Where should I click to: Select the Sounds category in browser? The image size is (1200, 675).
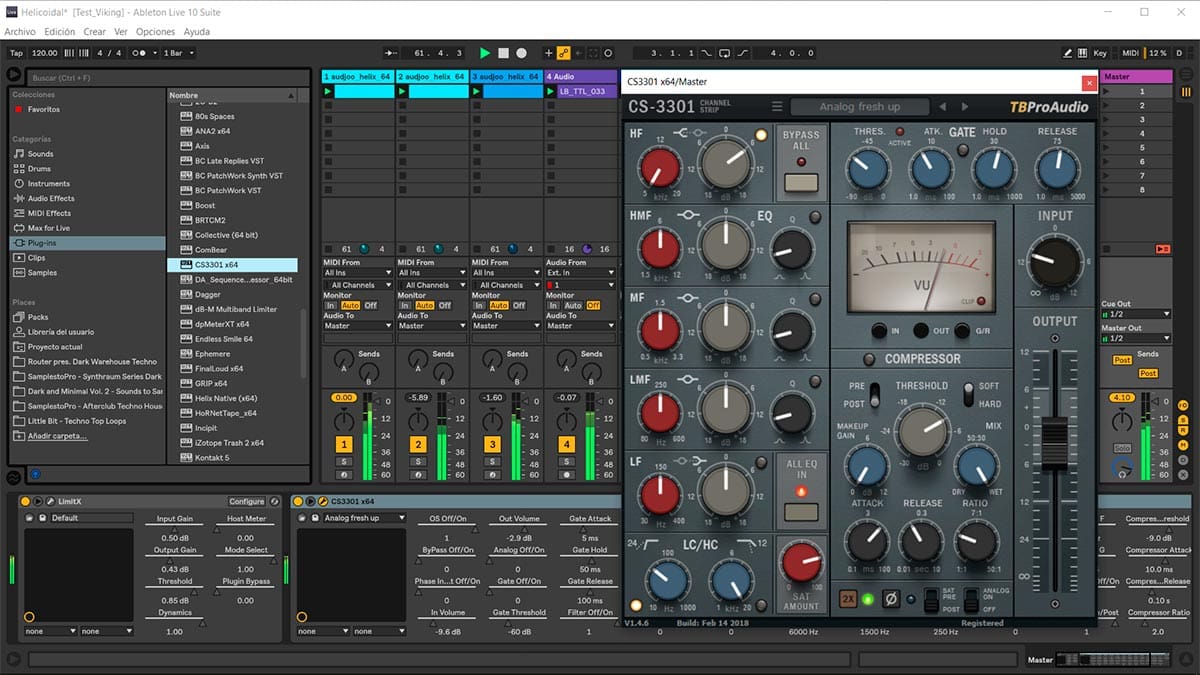click(x=40, y=154)
